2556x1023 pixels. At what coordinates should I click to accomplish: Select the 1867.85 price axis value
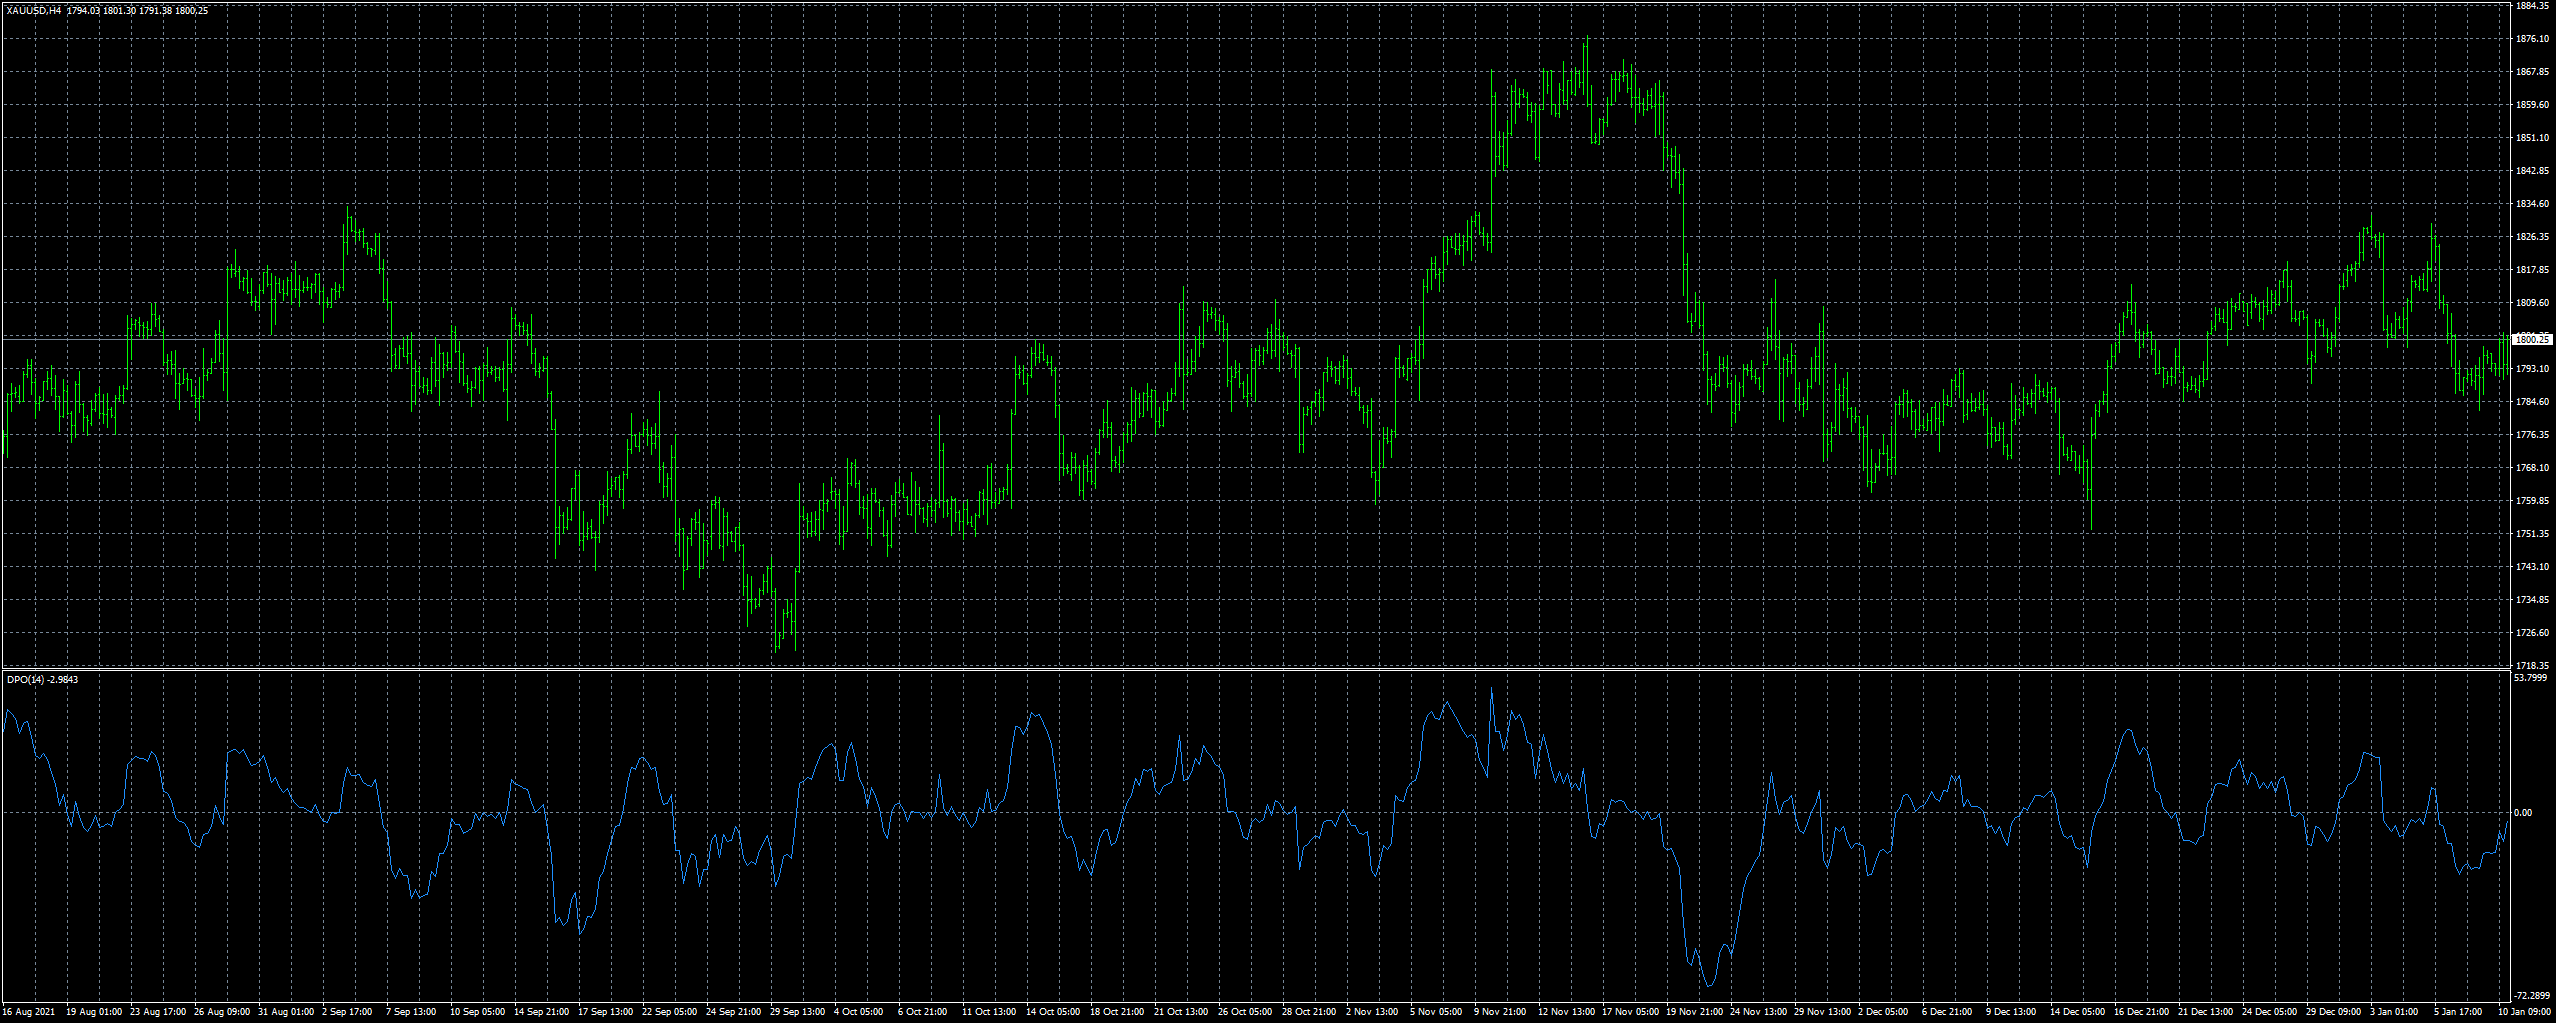(2532, 72)
